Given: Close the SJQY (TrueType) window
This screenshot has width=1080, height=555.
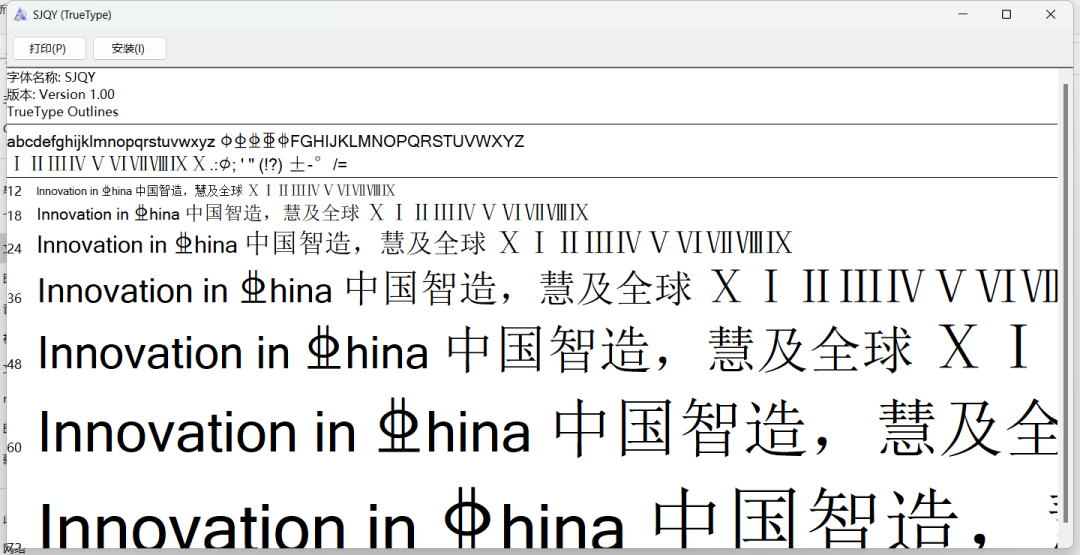Looking at the screenshot, I should [1051, 15].
